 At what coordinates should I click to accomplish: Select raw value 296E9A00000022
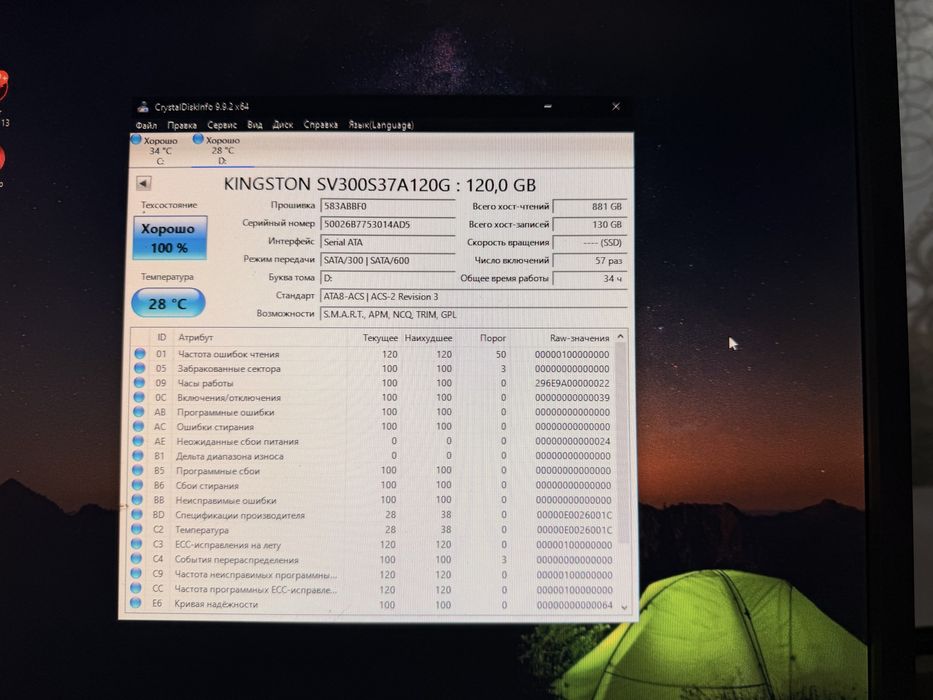pos(572,383)
